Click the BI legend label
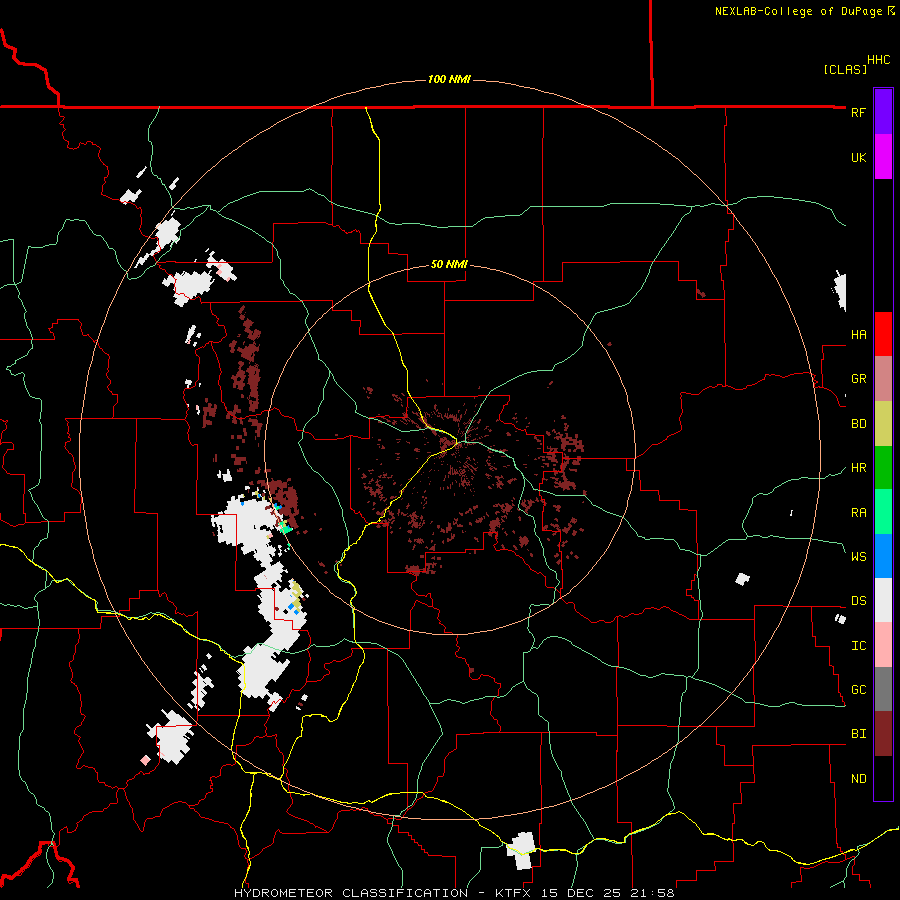Viewport: 900px width, 900px height. pyautogui.click(x=859, y=734)
